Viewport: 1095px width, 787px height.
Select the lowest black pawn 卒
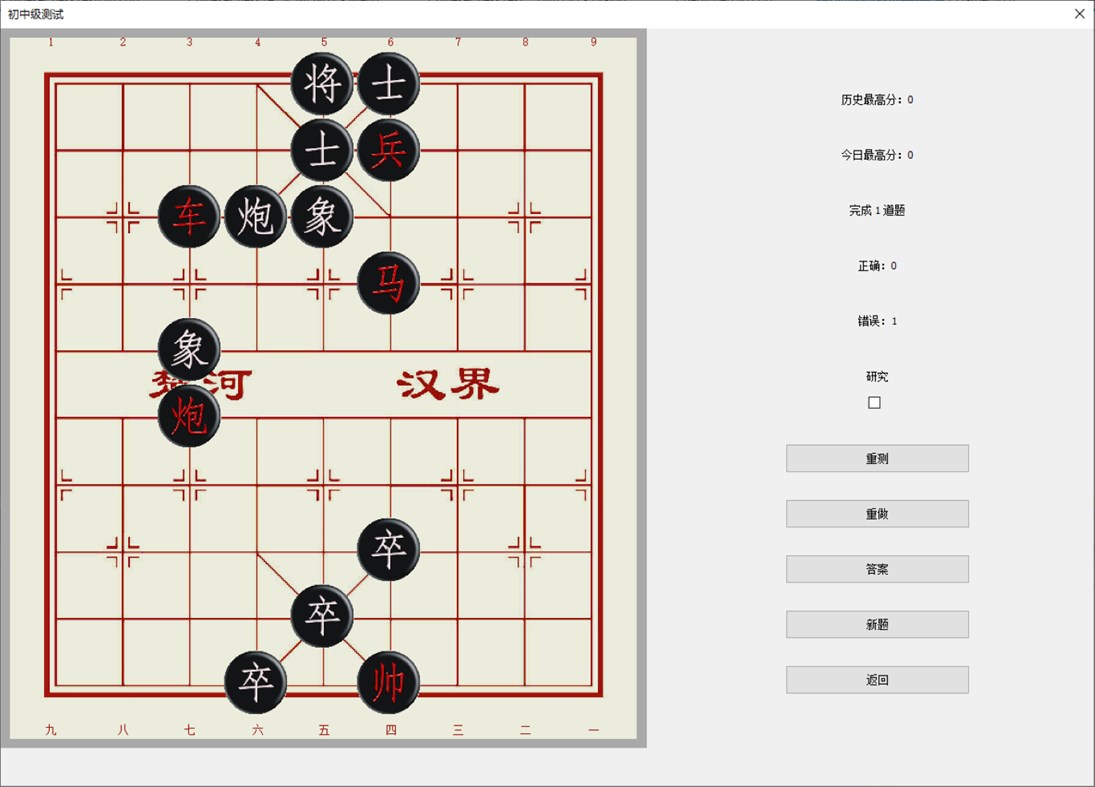point(256,684)
